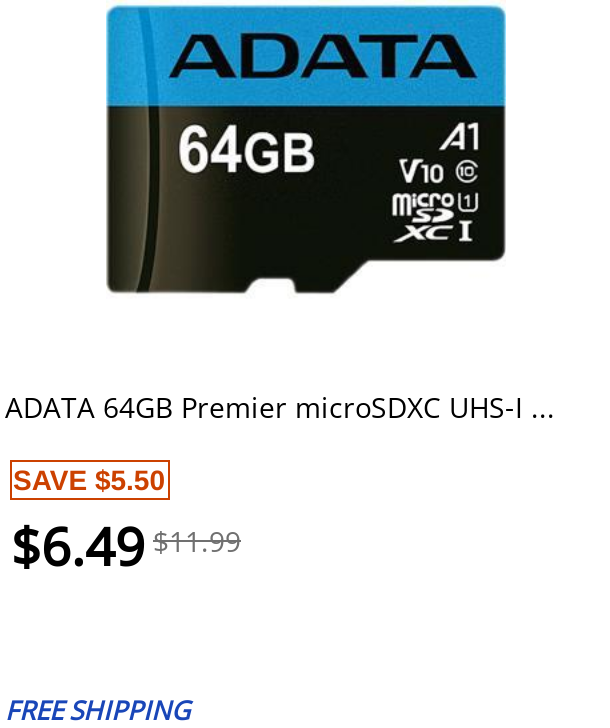This screenshot has height=728, width=610.
Task: Click the XC logo on the card
Action: click(x=423, y=233)
